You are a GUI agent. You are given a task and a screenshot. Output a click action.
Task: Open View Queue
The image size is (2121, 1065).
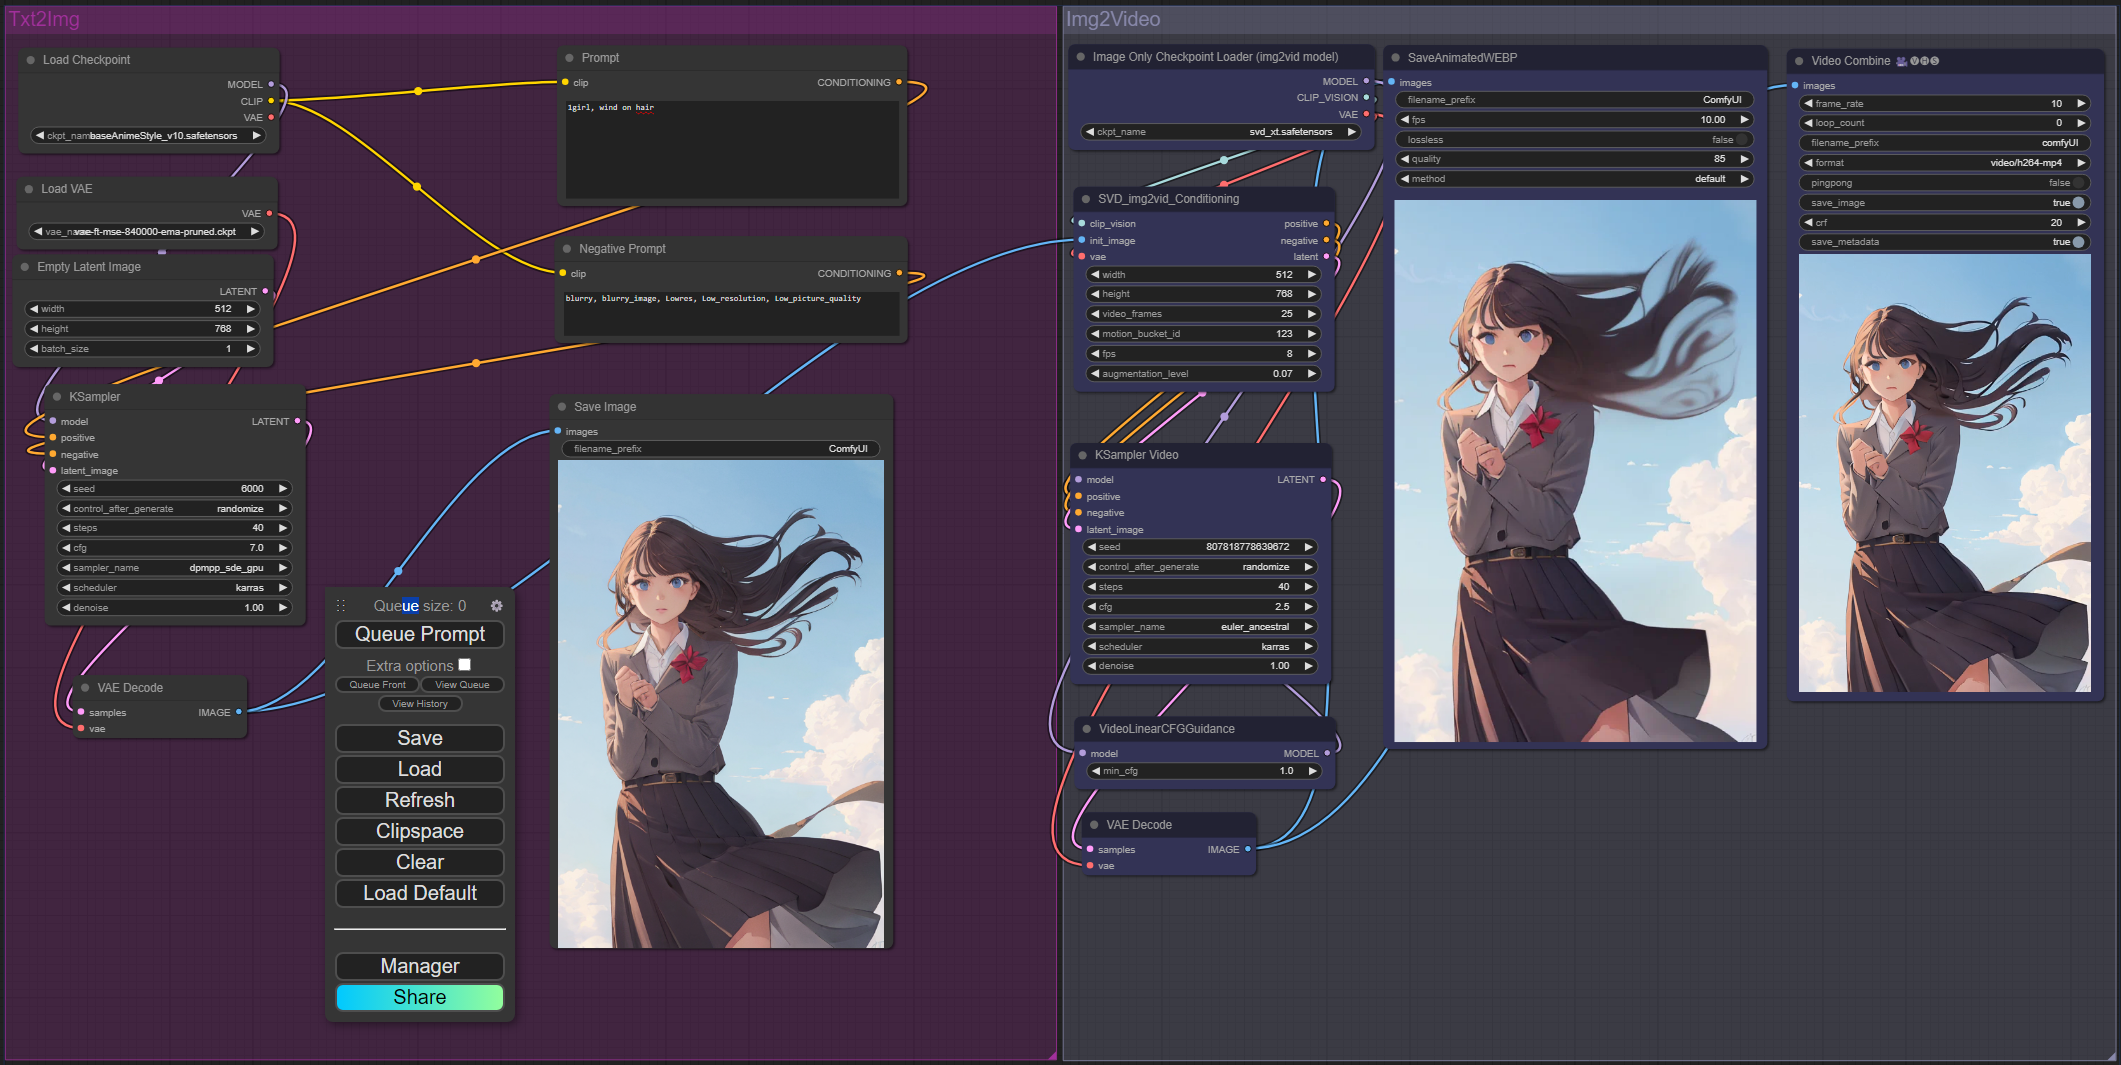(x=462, y=685)
